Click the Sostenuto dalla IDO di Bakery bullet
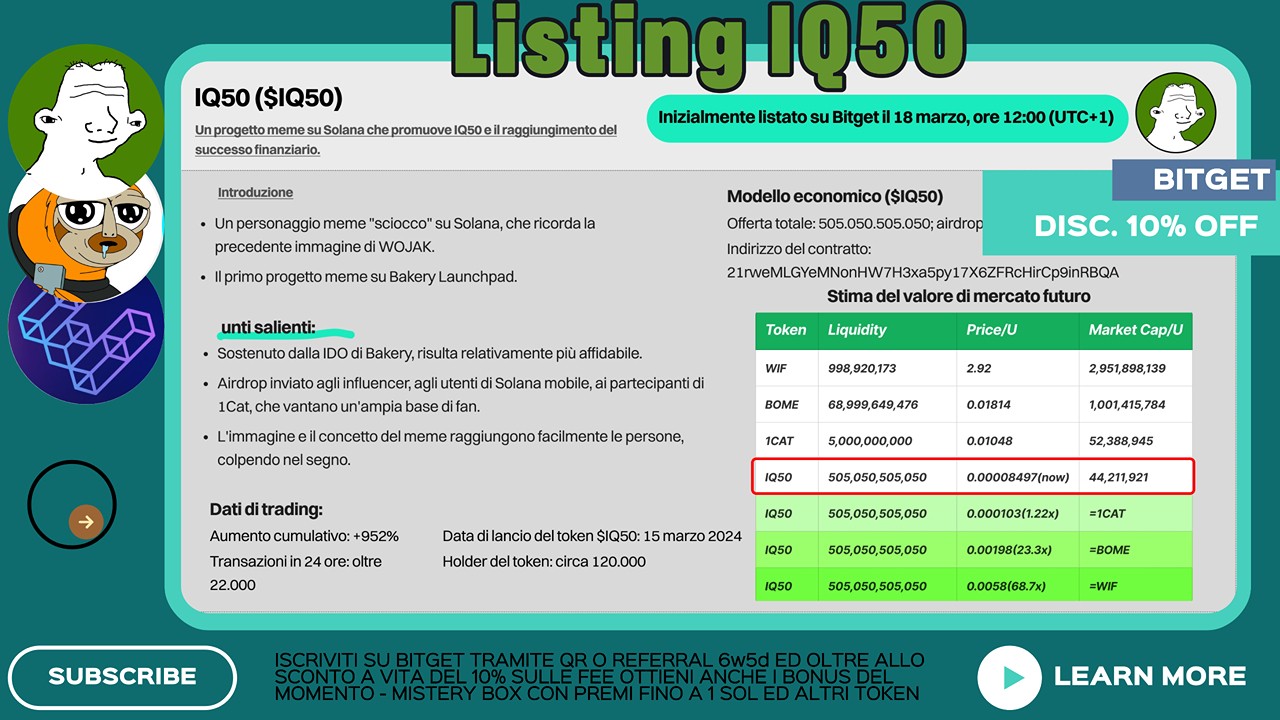This screenshot has width=1280, height=720. point(429,353)
